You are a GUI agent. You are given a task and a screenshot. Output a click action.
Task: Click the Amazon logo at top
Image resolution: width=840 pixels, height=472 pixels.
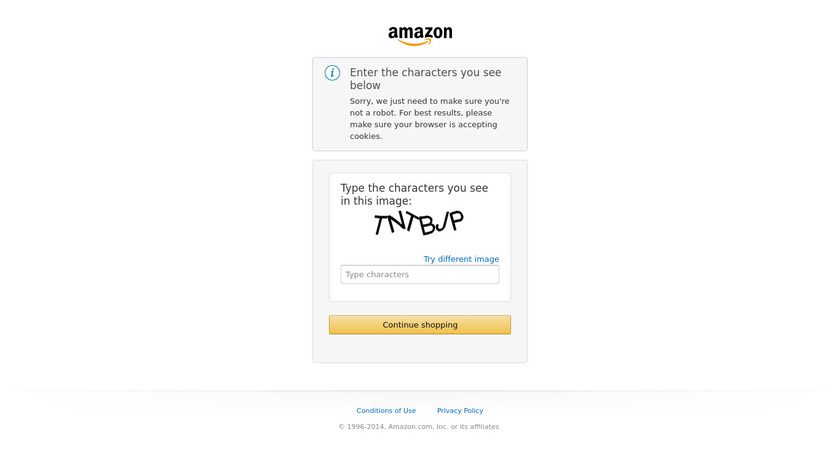[420, 36]
